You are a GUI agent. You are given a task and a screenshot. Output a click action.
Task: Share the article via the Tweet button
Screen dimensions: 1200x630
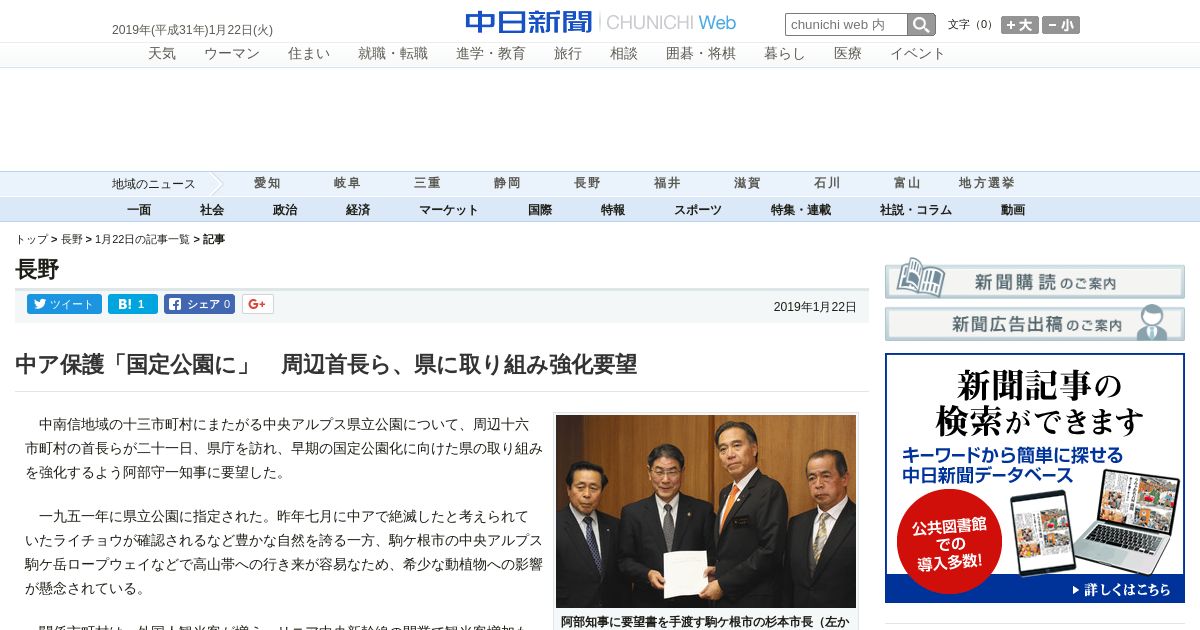click(x=64, y=304)
